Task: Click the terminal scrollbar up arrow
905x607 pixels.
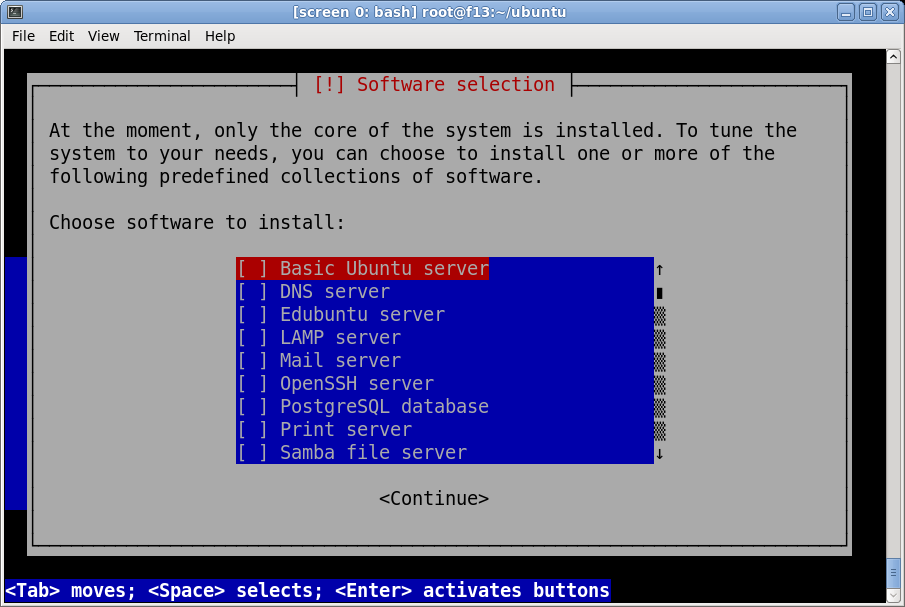Action: [893, 57]
